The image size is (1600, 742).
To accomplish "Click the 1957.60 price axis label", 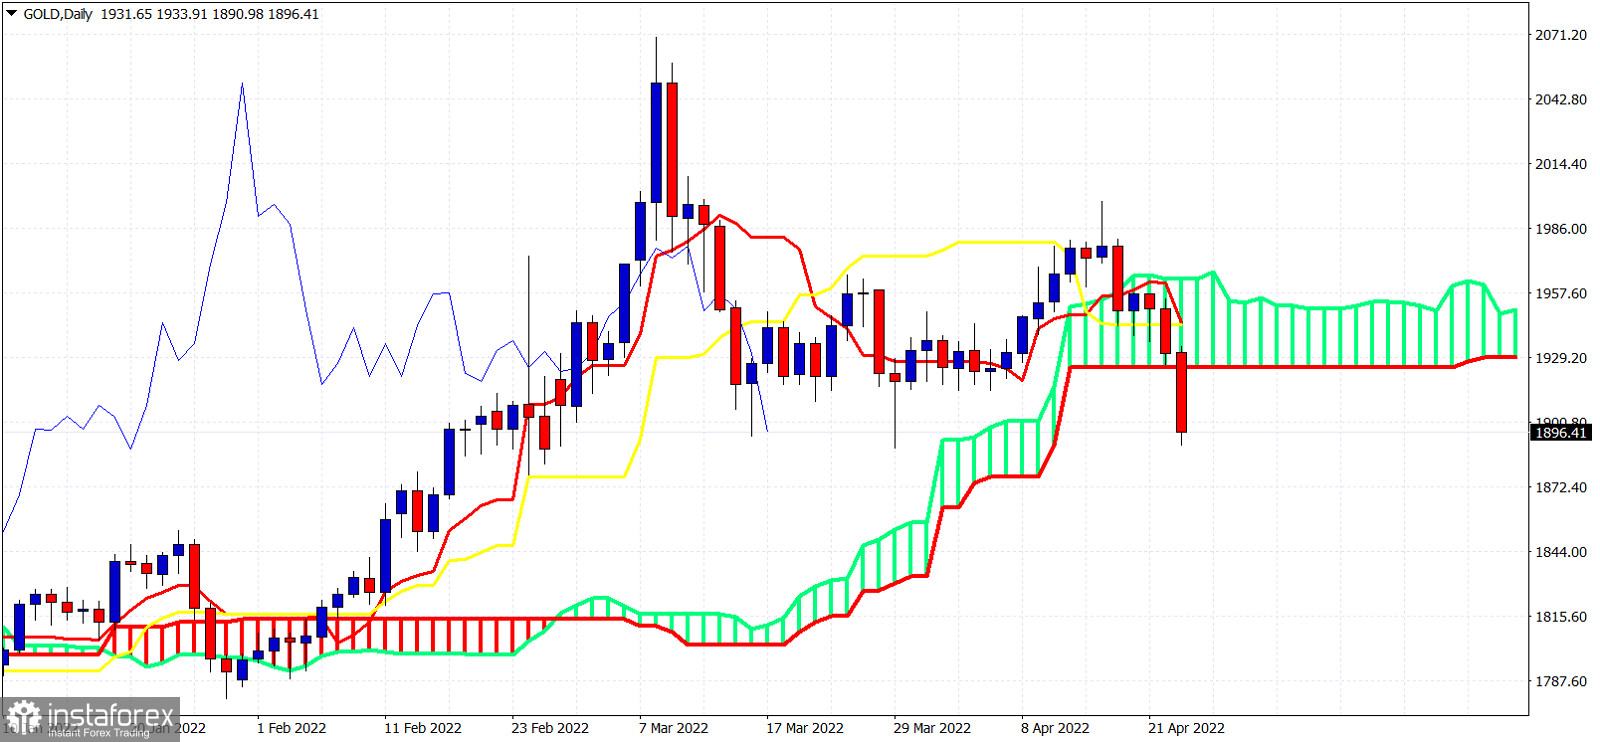I will point(1561,294).
